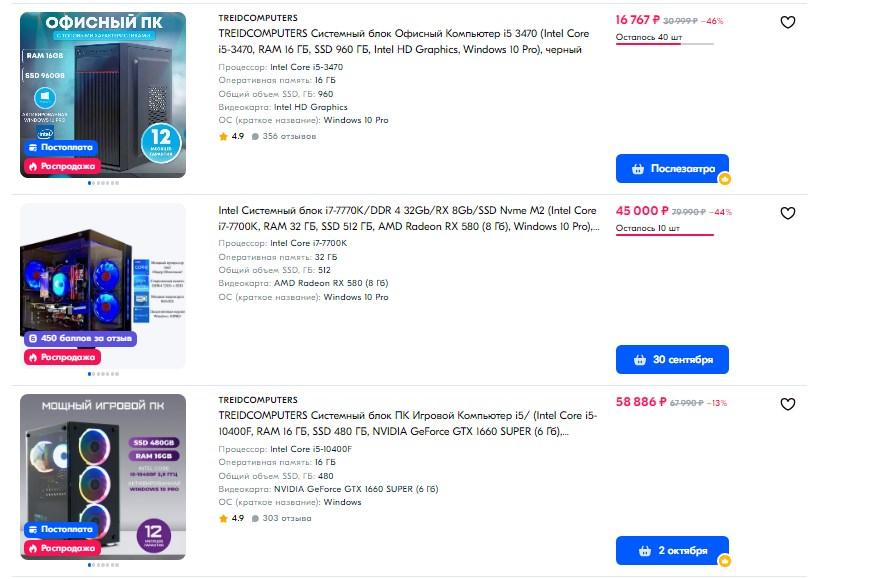Click the reviews bubble icon beside 303 отзыва
Screen dimensions: 878x579
(x=255, y=519)
